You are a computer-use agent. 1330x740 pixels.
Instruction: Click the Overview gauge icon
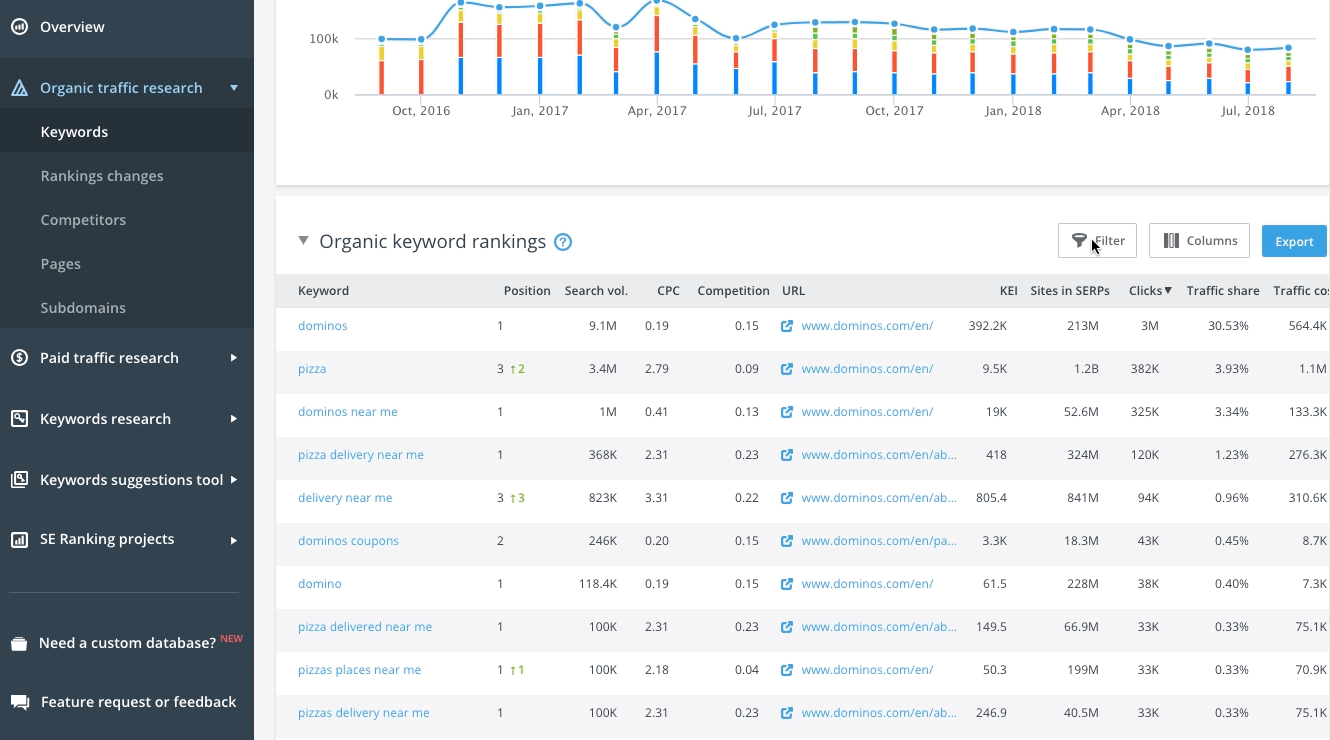pyautogui.click(x=19, y=27)
